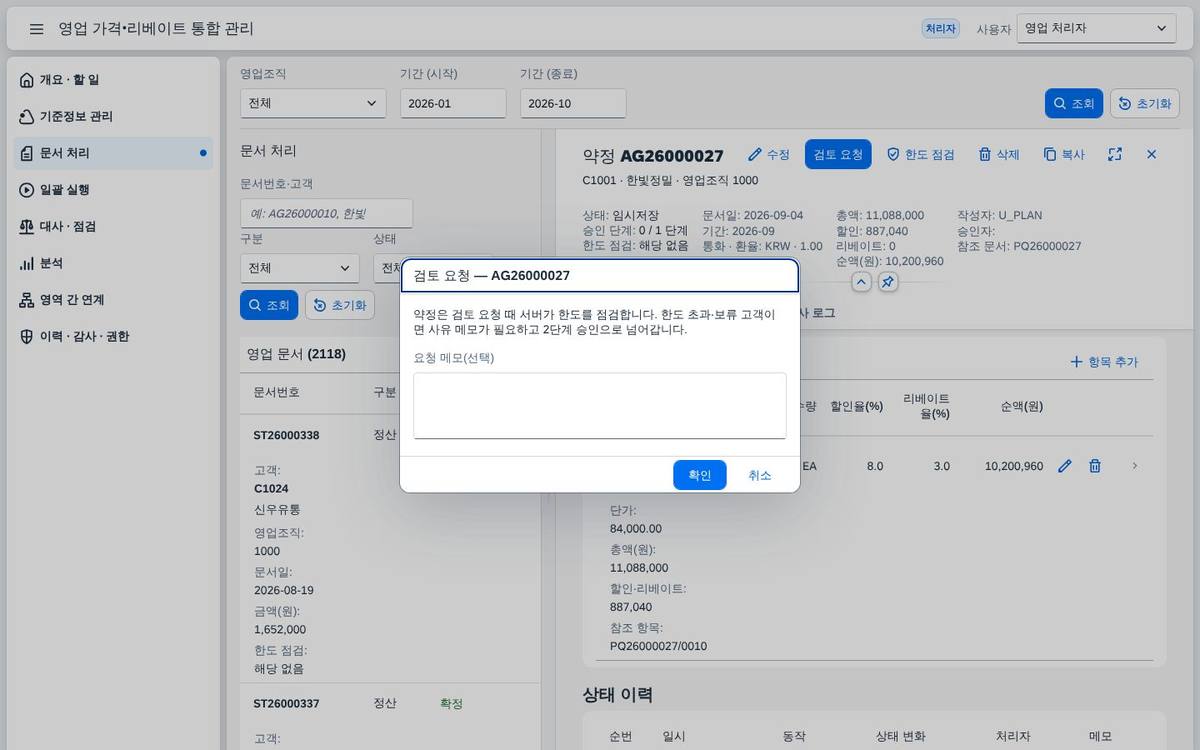Click the 수정 pencil button in header

click(769, 154)
